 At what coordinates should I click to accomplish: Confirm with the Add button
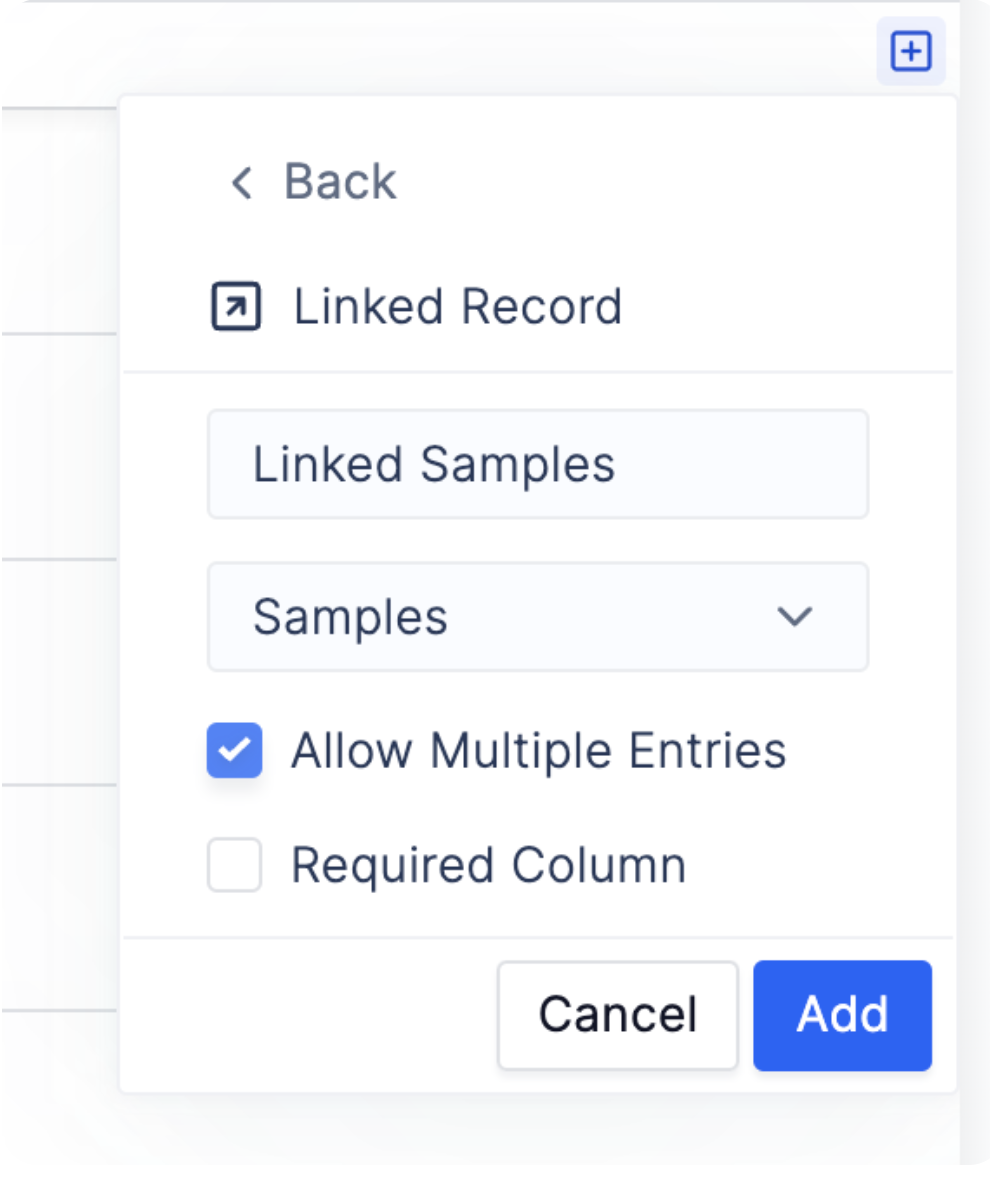click(x=843, y=1015)
